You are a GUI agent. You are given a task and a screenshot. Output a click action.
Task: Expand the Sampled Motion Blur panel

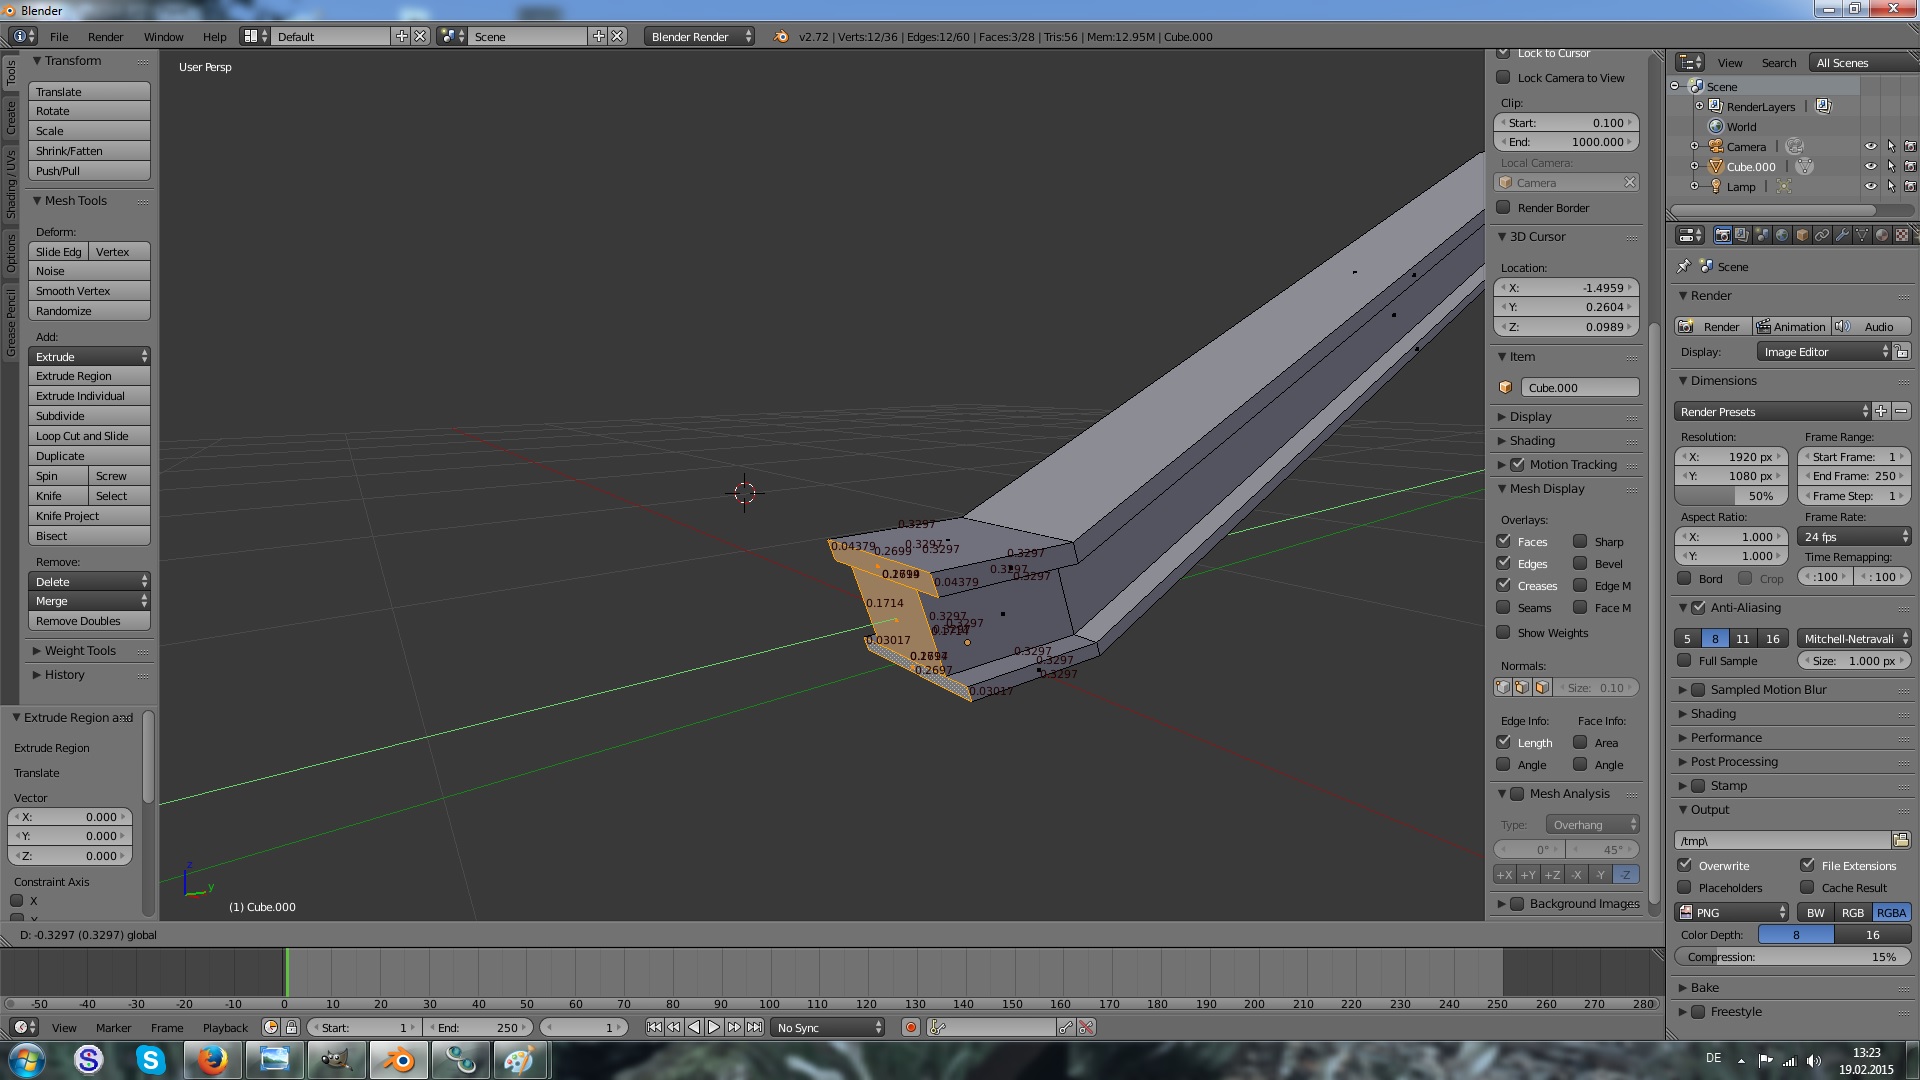point(1768,689)
